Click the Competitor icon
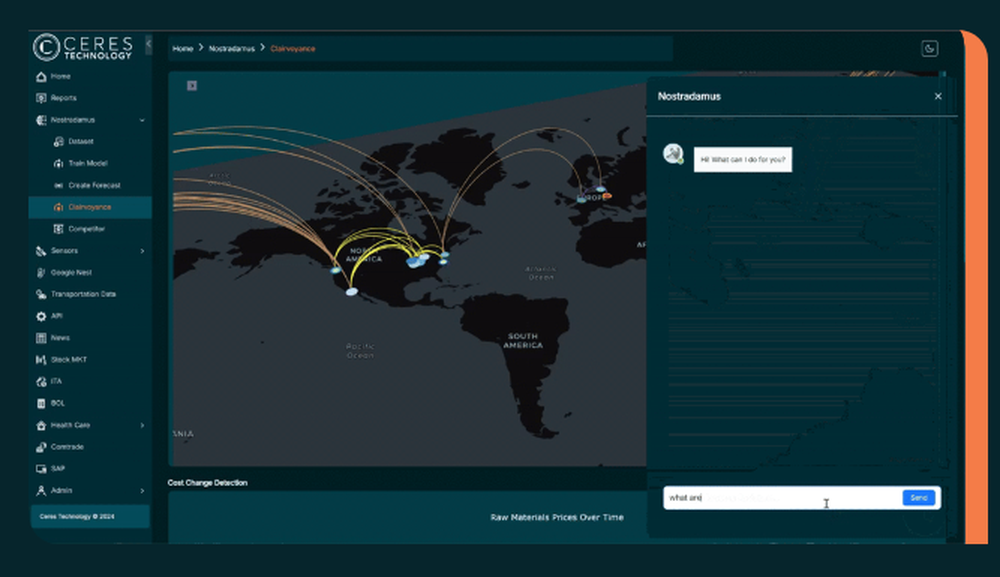 point(59,229)
